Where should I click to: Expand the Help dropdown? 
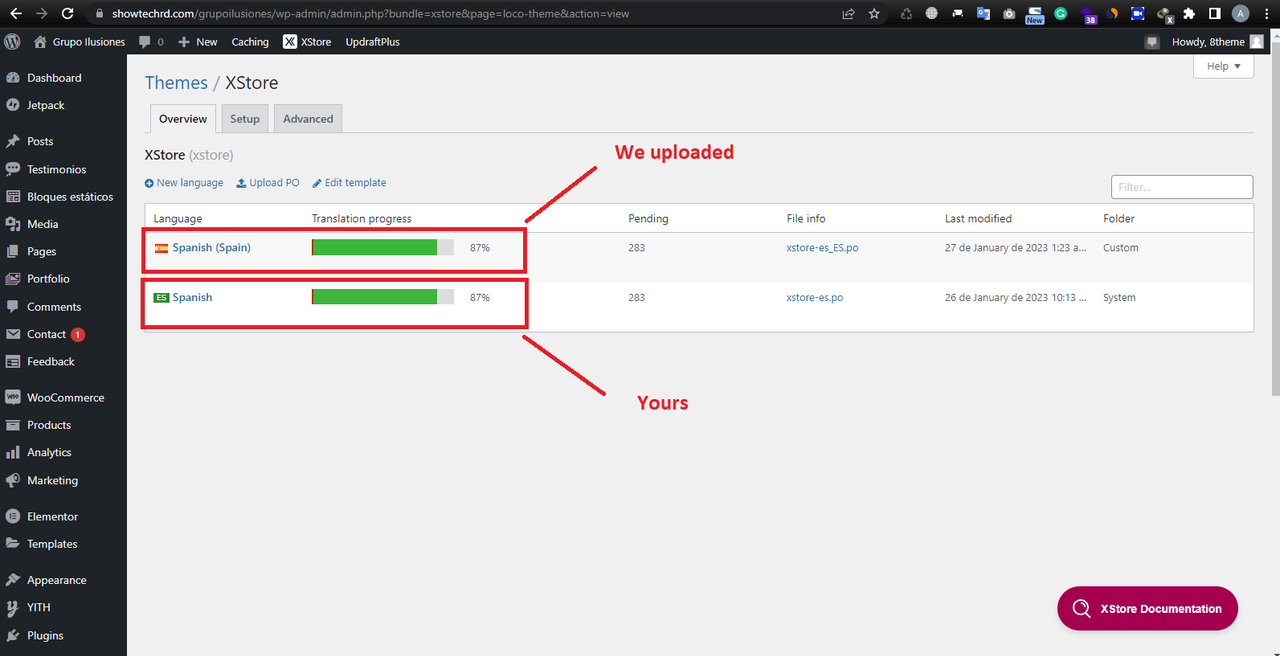1223,66
